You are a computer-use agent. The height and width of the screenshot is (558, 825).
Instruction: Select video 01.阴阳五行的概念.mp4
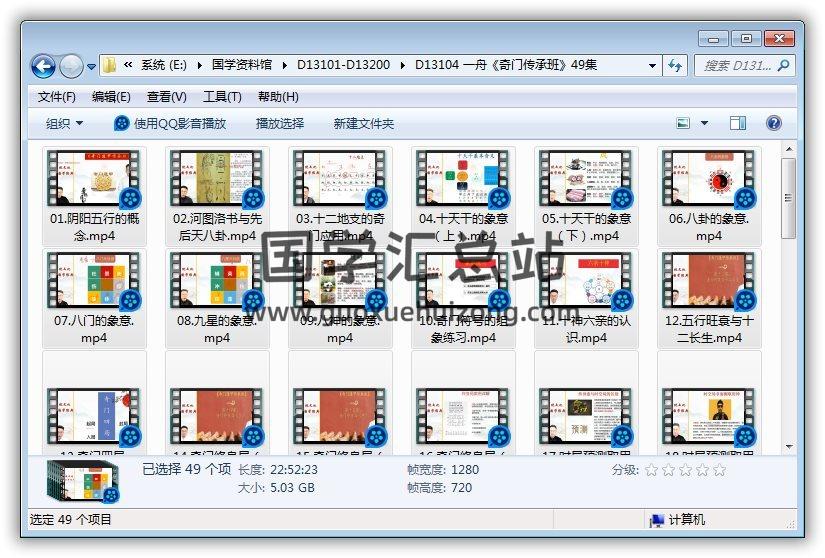click(x=94, y=196)
